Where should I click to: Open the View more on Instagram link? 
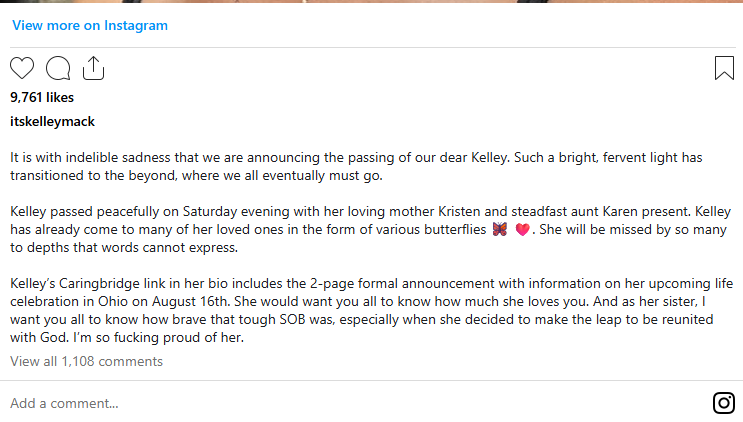point(90,25)
